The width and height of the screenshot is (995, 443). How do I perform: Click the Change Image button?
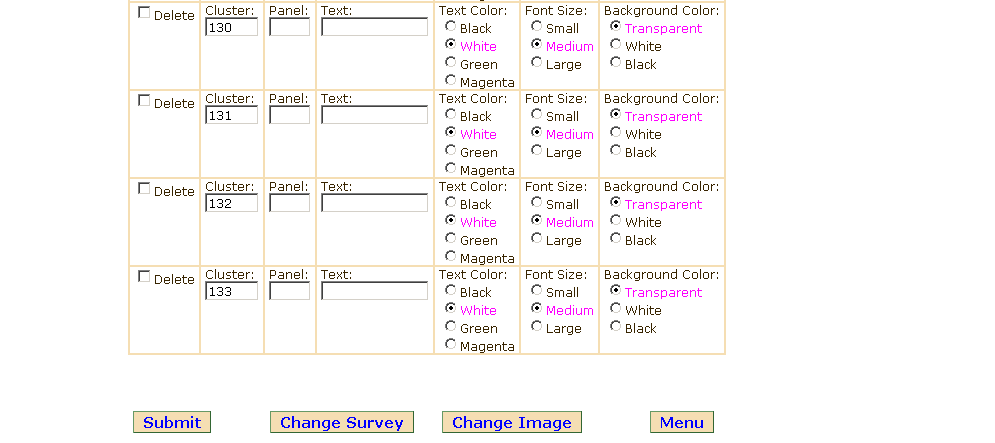(x=511, y=423)
